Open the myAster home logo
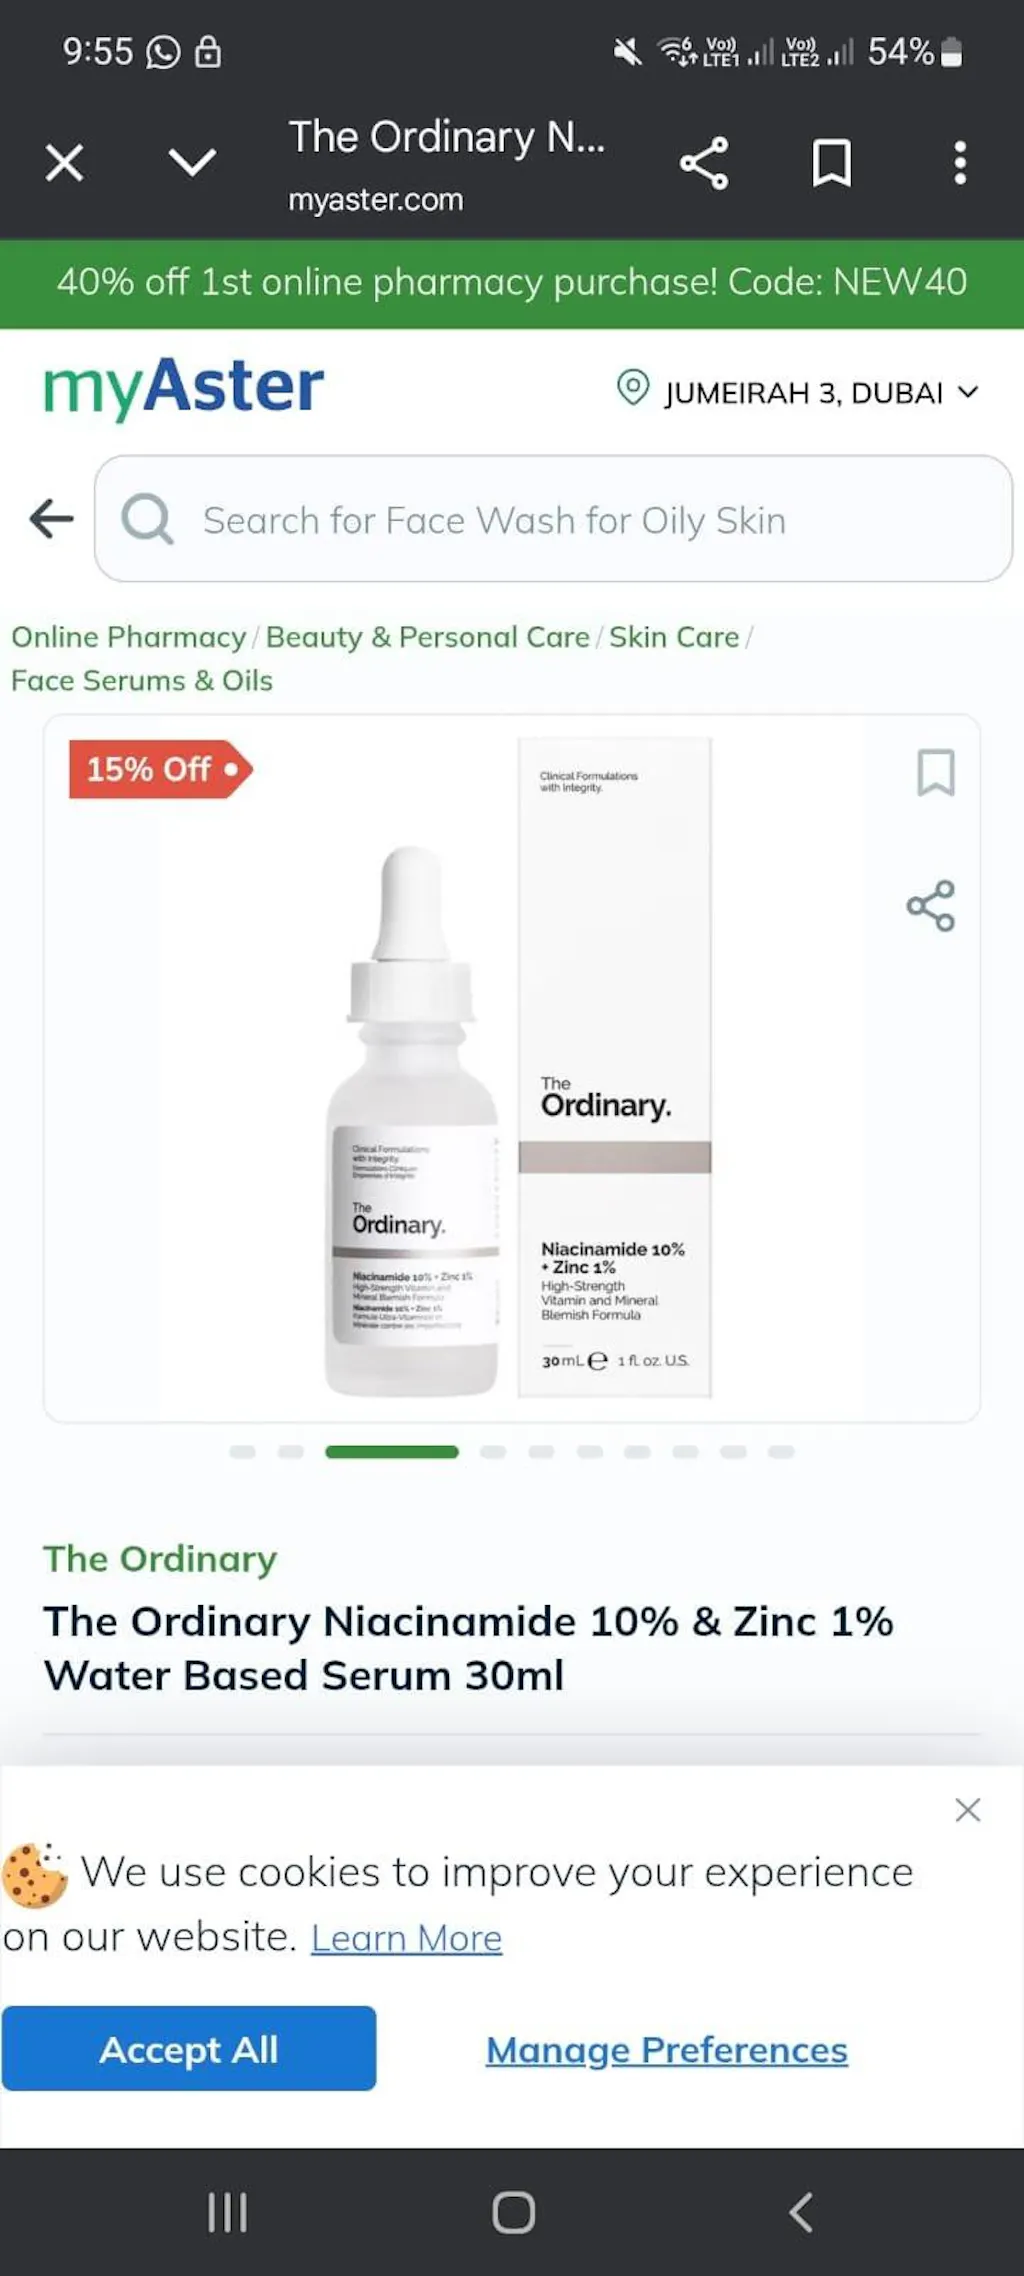 tap(184, 388)
